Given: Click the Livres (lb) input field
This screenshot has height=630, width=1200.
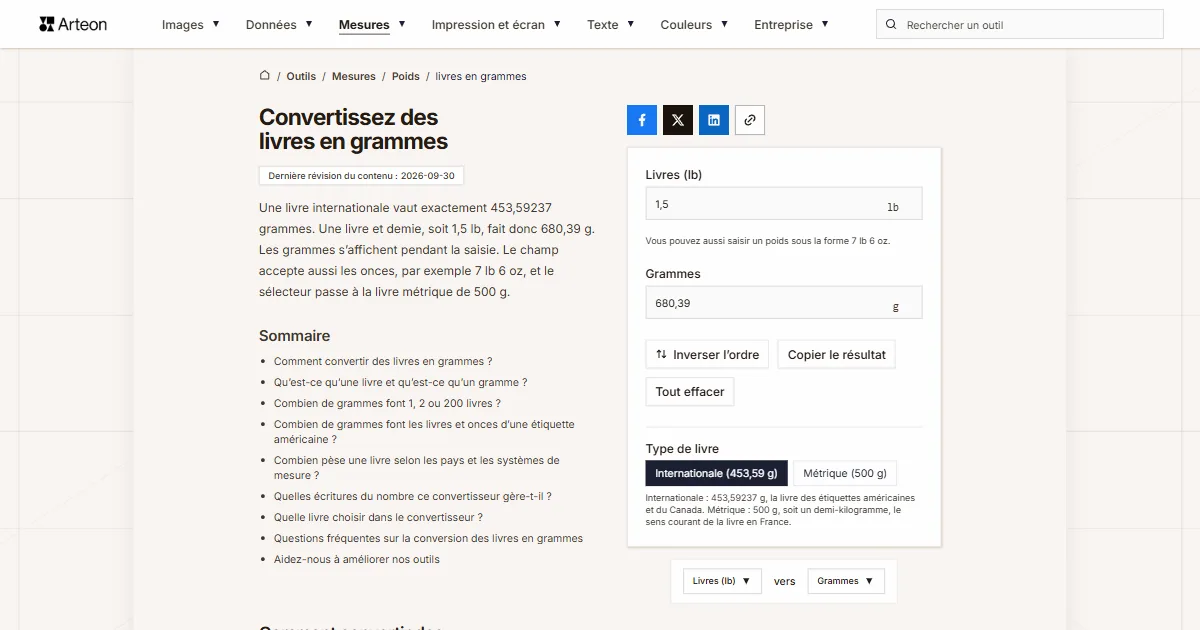Looking at the screenshot, I should (x=784, y=204).
